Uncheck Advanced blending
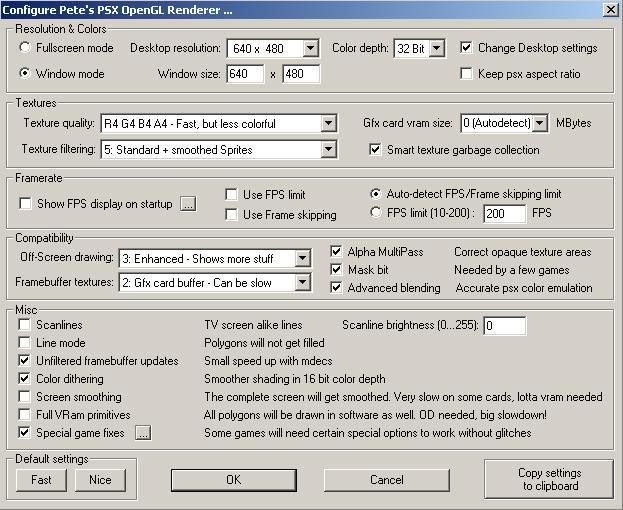Screen dimensions: 623x510 tap(336, 287)
